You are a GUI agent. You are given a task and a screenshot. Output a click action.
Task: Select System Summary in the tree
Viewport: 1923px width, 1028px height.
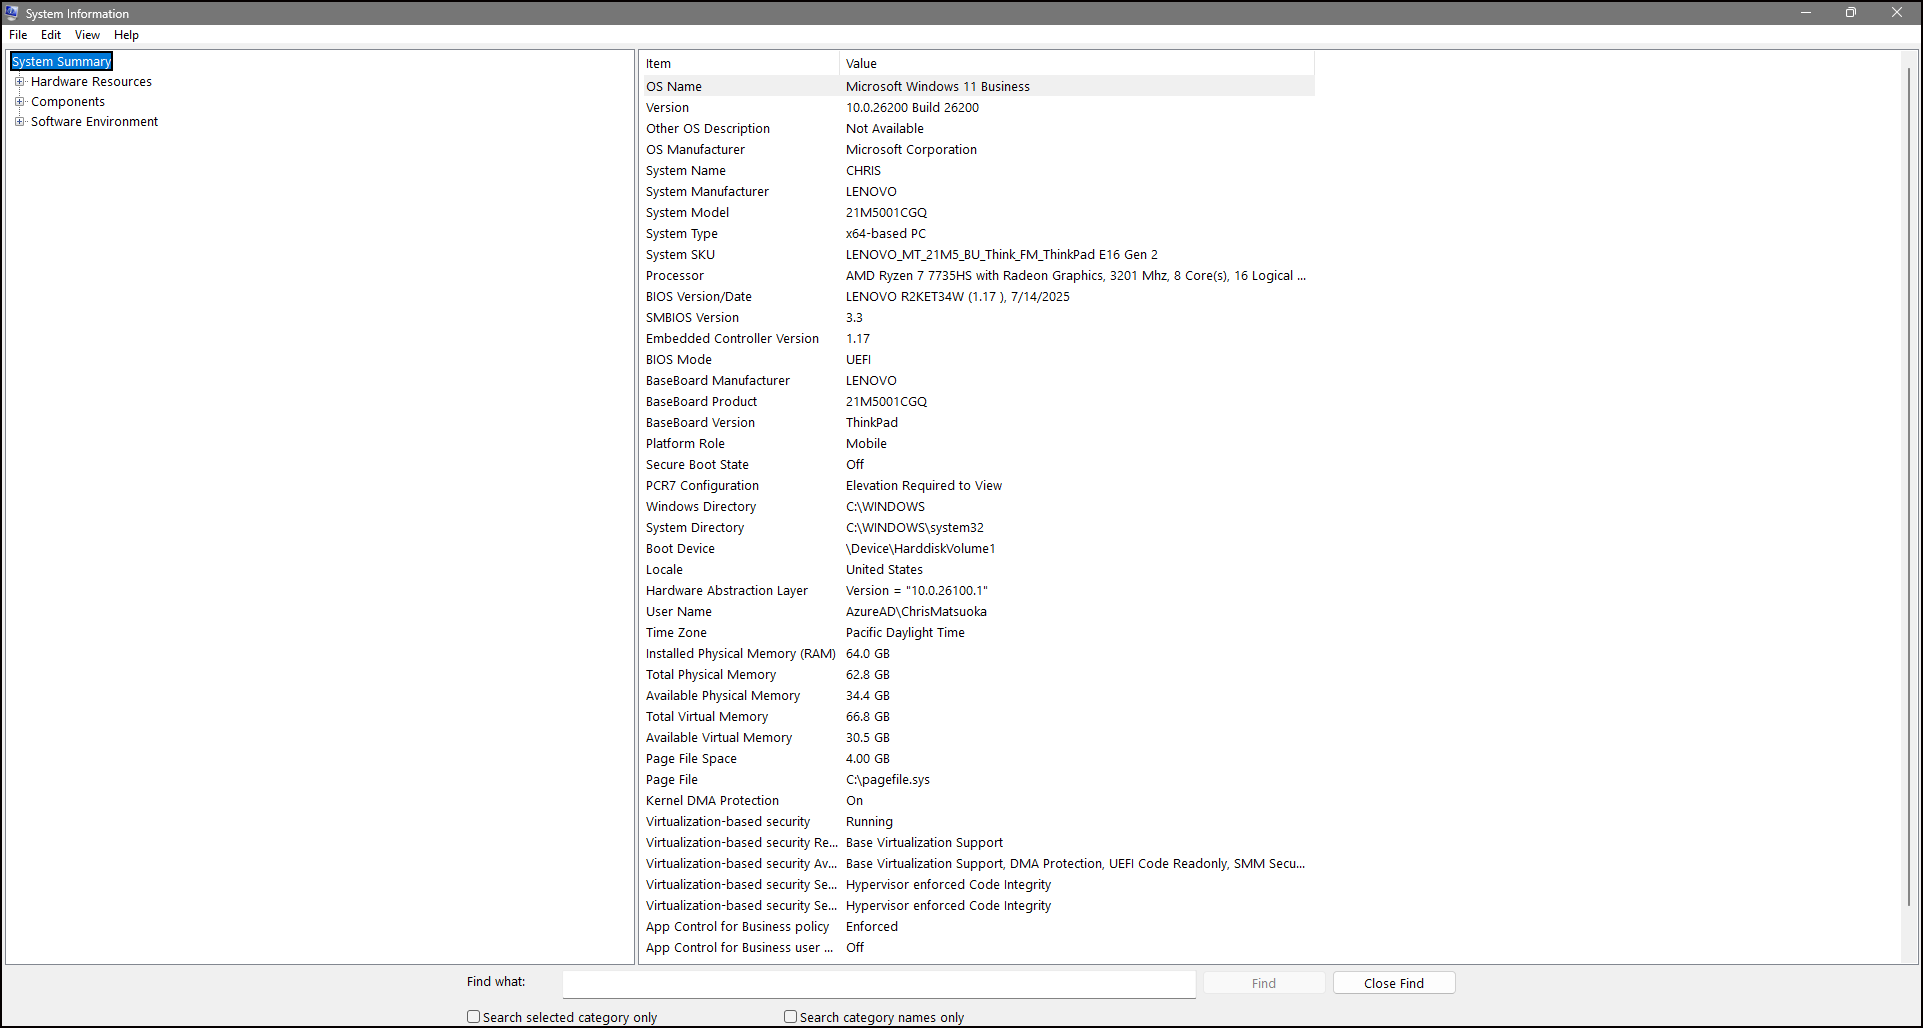click(62, 62)
